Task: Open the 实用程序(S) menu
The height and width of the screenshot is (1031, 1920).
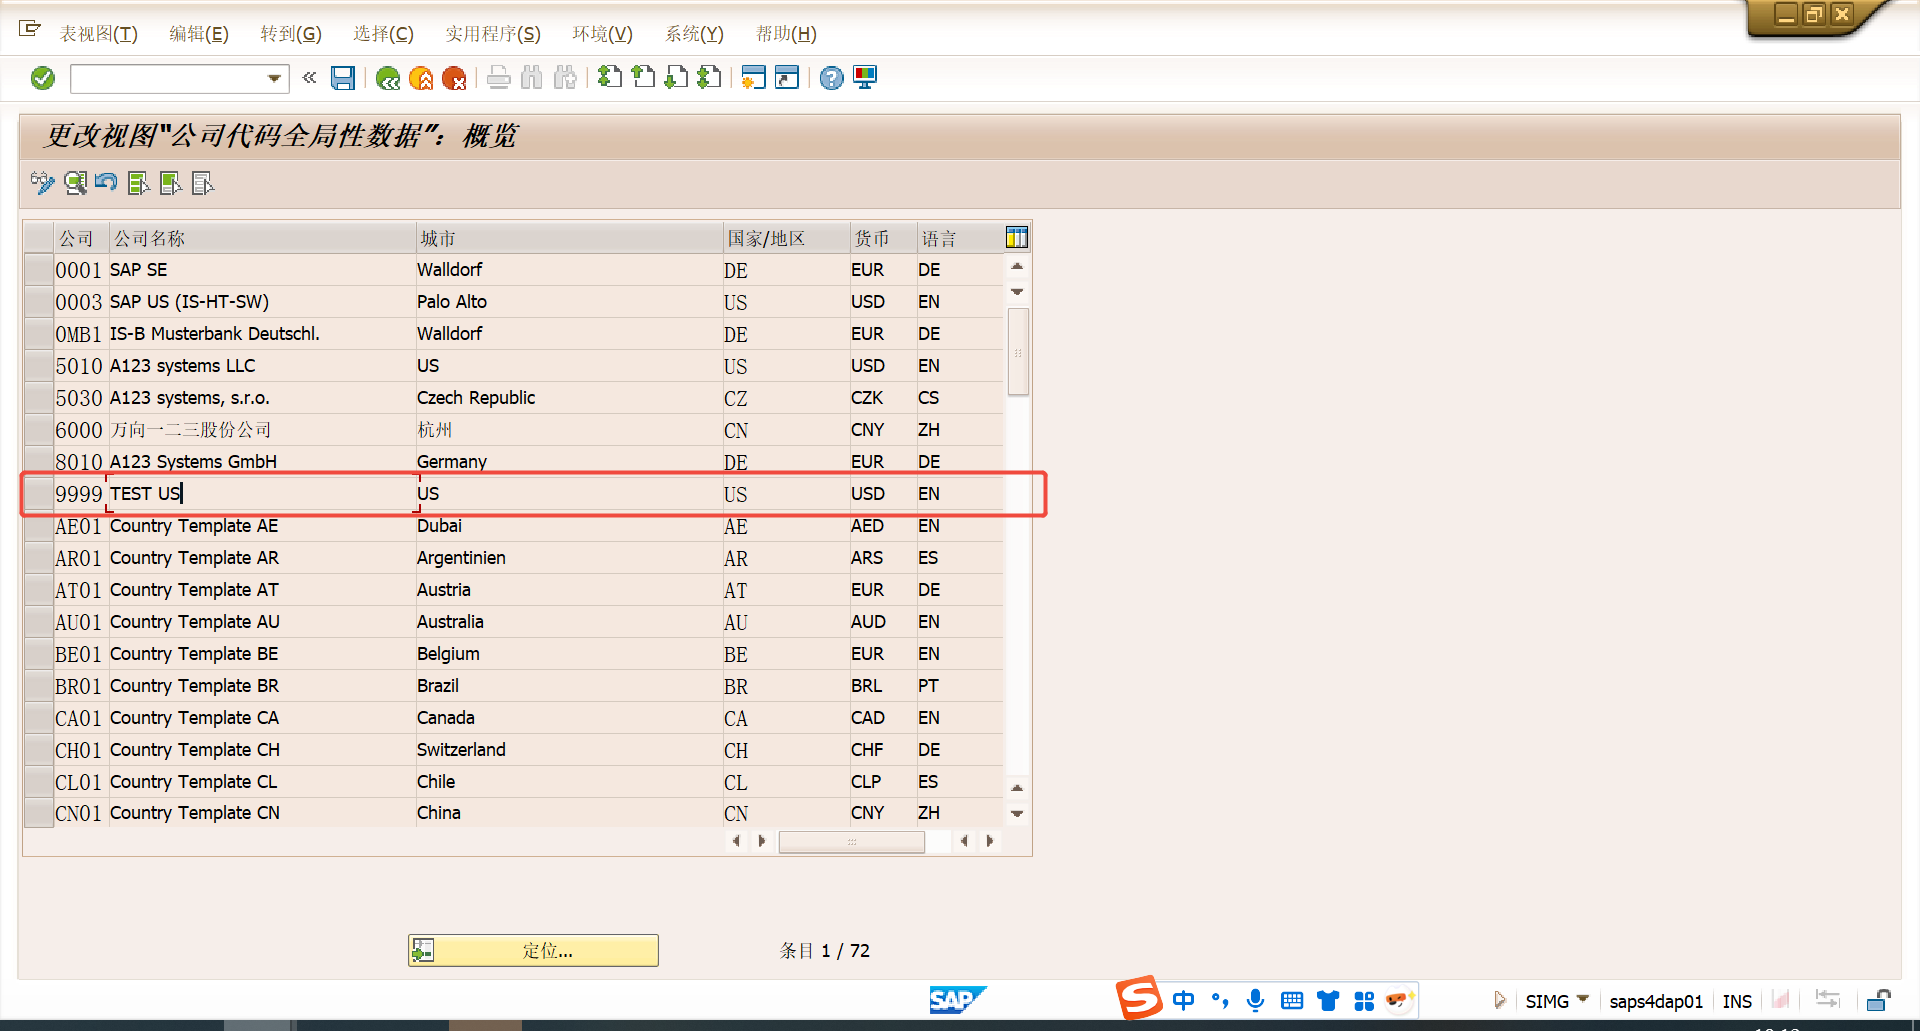Action: click(x=492, y=34)
